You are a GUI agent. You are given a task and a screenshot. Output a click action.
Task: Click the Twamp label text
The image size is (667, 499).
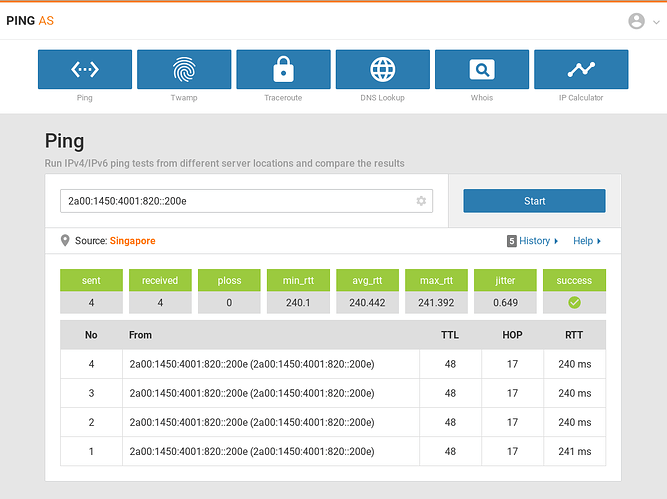[x=184, y=98]
